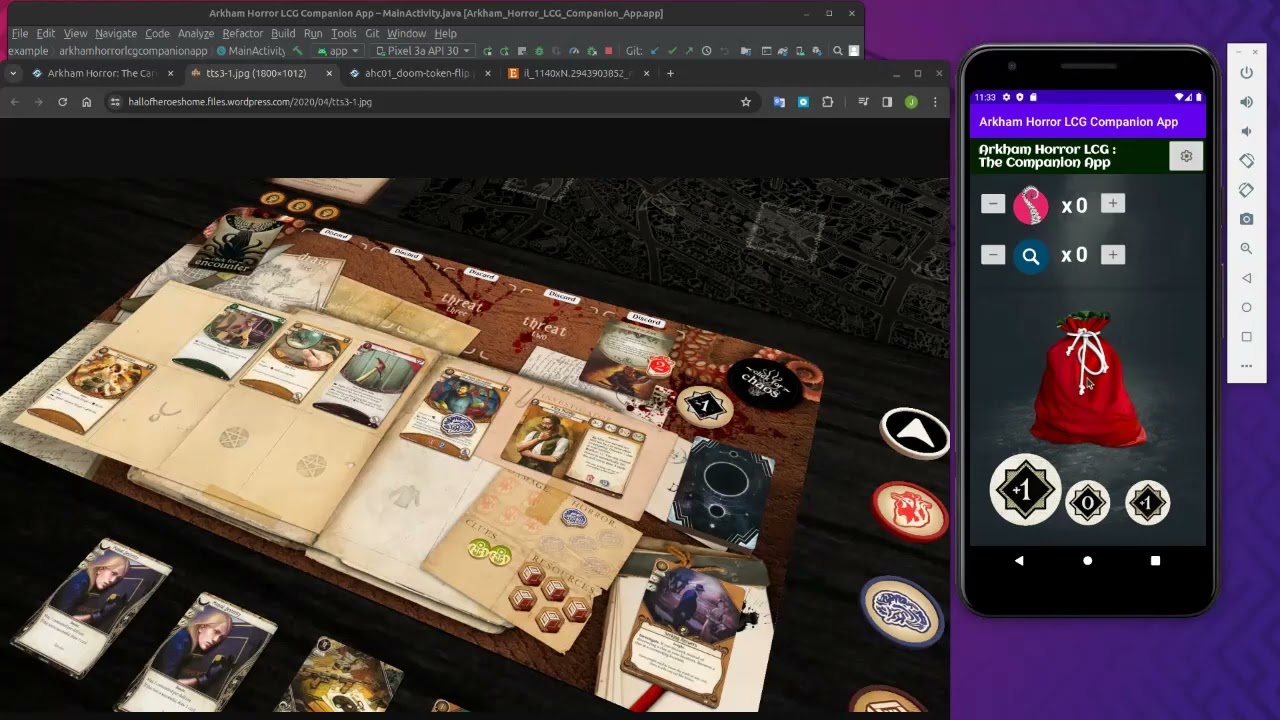Switch to the ahc01_doom-token-flip tab
This screenshot has width=1280, height=720.
click(418, 73)
